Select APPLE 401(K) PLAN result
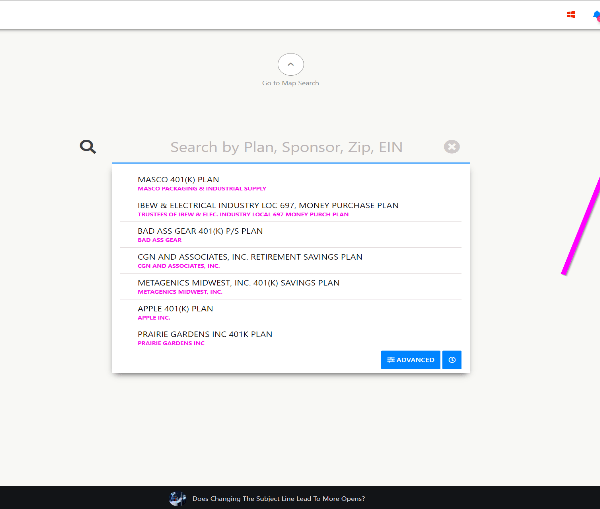This screenshot has height=509, width=600. pos(175,309)
